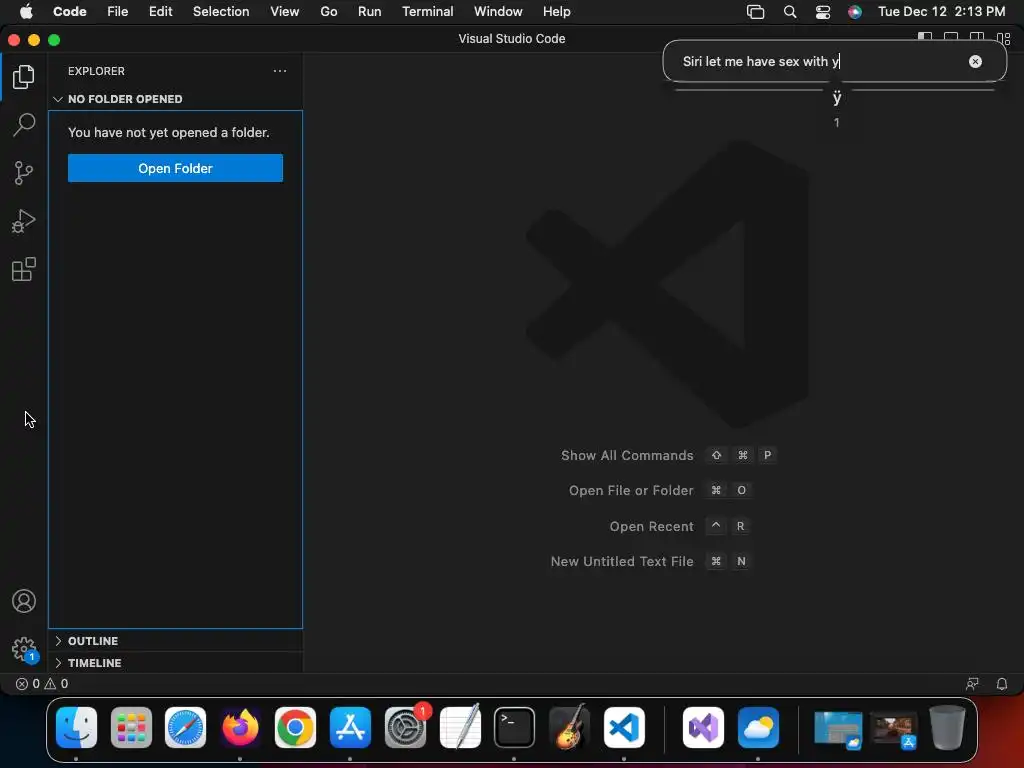Open the Extensions view
Image resolution: width=1024 pixels, height=768 pixels.
tap(24, 269)
